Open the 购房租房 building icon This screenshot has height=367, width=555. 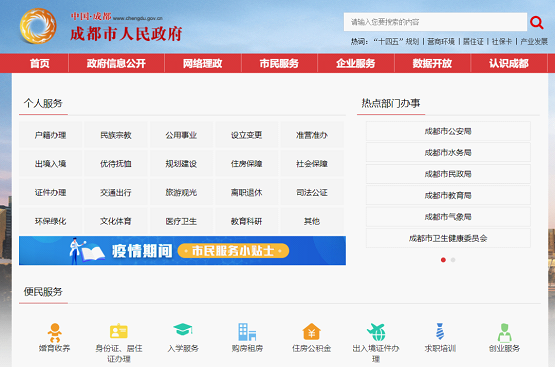pos(247,332)
